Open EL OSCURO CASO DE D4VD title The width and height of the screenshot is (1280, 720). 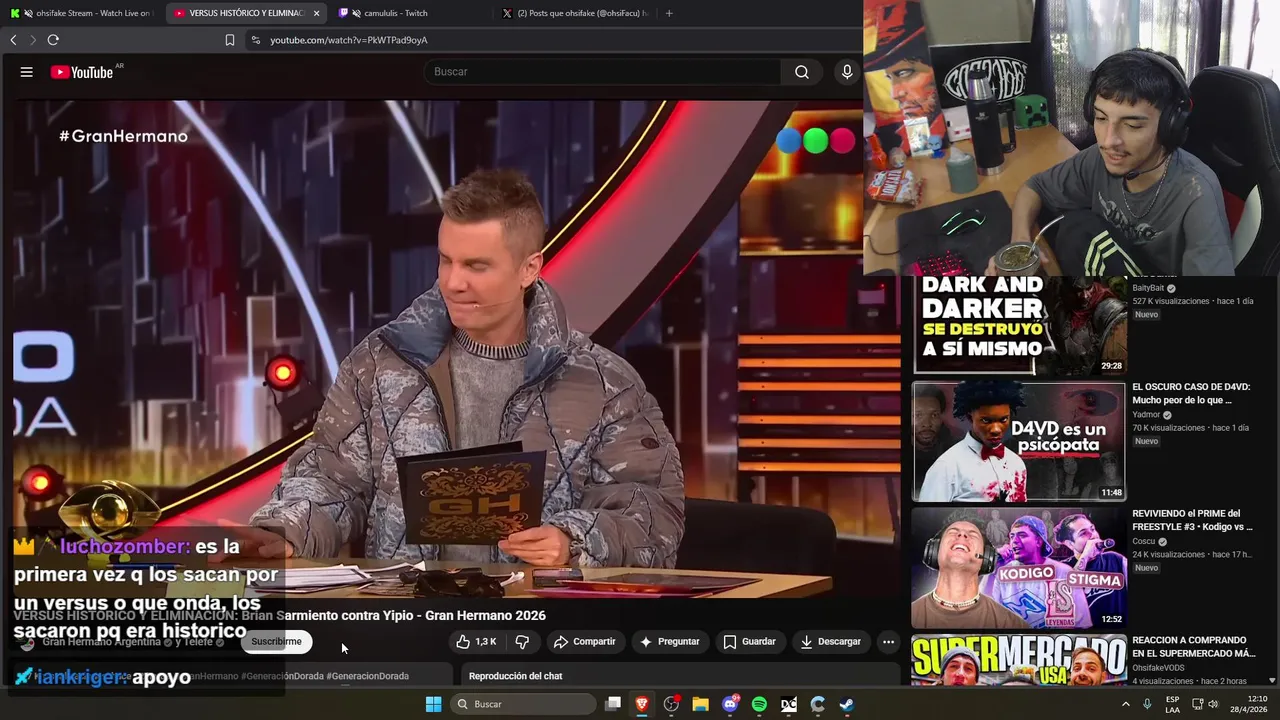(1191, 393)
